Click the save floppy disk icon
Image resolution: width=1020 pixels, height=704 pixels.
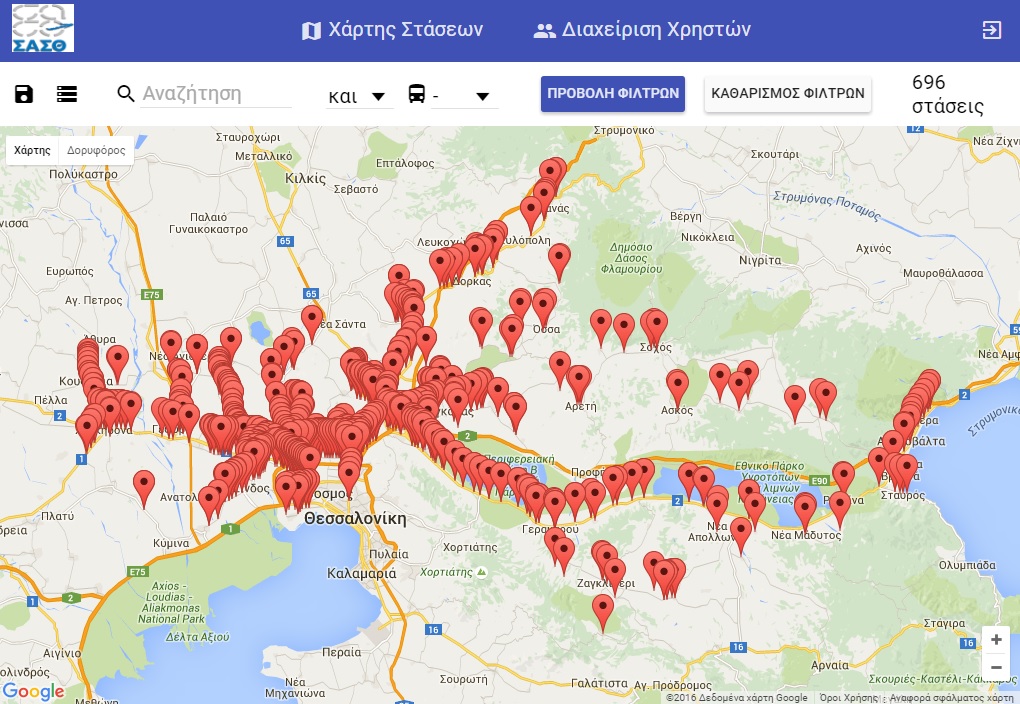coord(24,94)
